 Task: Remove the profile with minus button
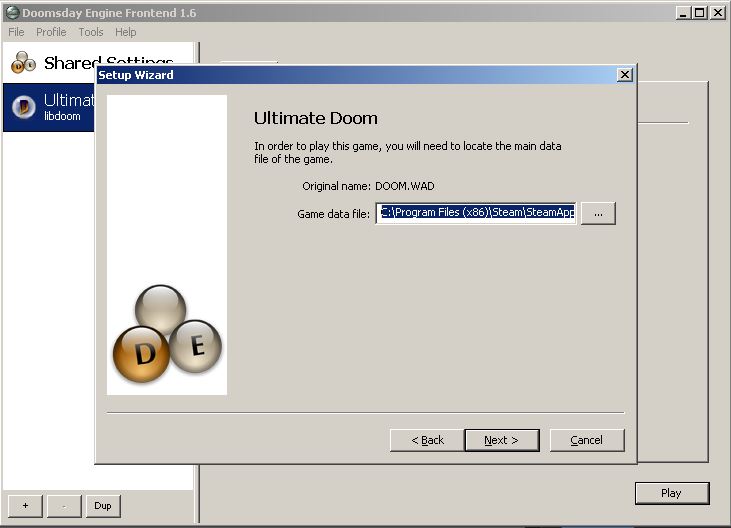(64, 506)
